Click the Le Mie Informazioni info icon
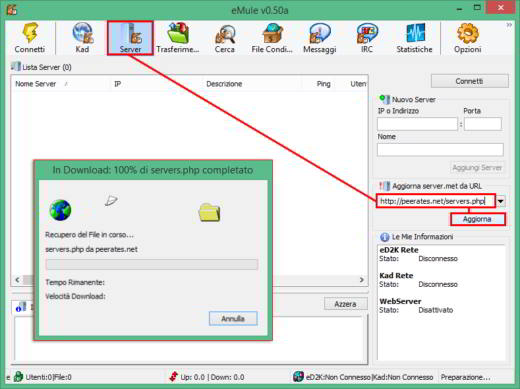520x389 pixels. coord(384,237)
